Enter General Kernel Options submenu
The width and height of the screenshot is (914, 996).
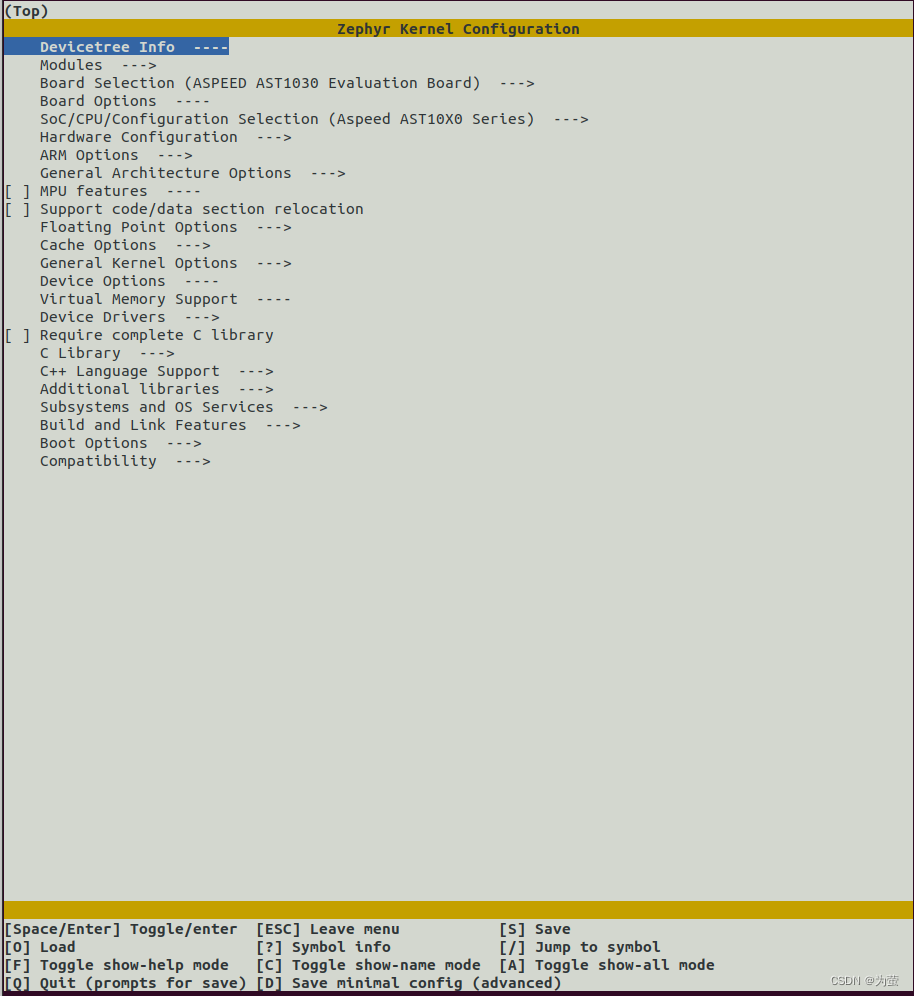[x=165, y=263]
